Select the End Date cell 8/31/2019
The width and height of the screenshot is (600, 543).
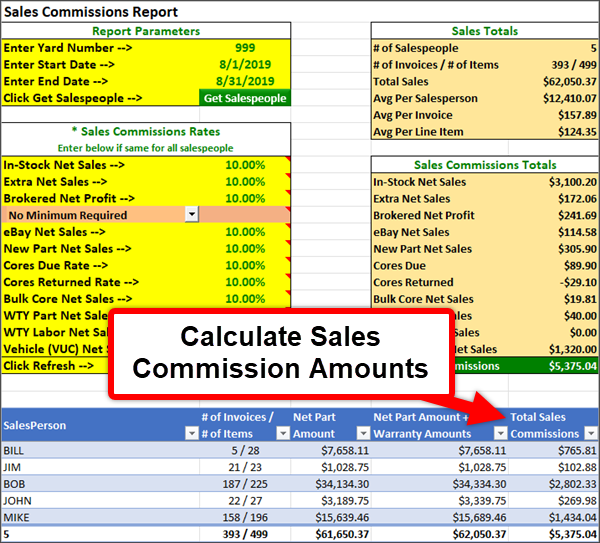click(245, 81)
